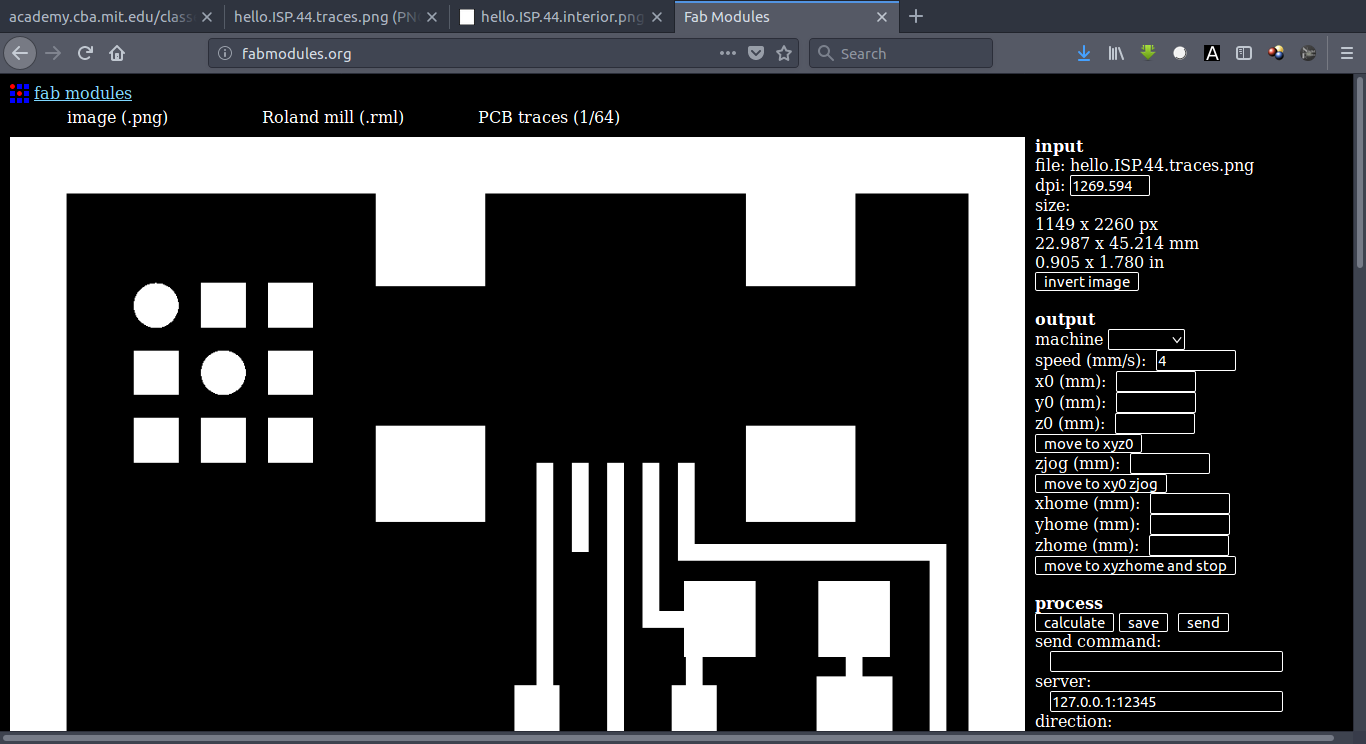Open the image (.png) input menu
Image resolution: width=1366 pixels, height=744 pixels.
117,117
